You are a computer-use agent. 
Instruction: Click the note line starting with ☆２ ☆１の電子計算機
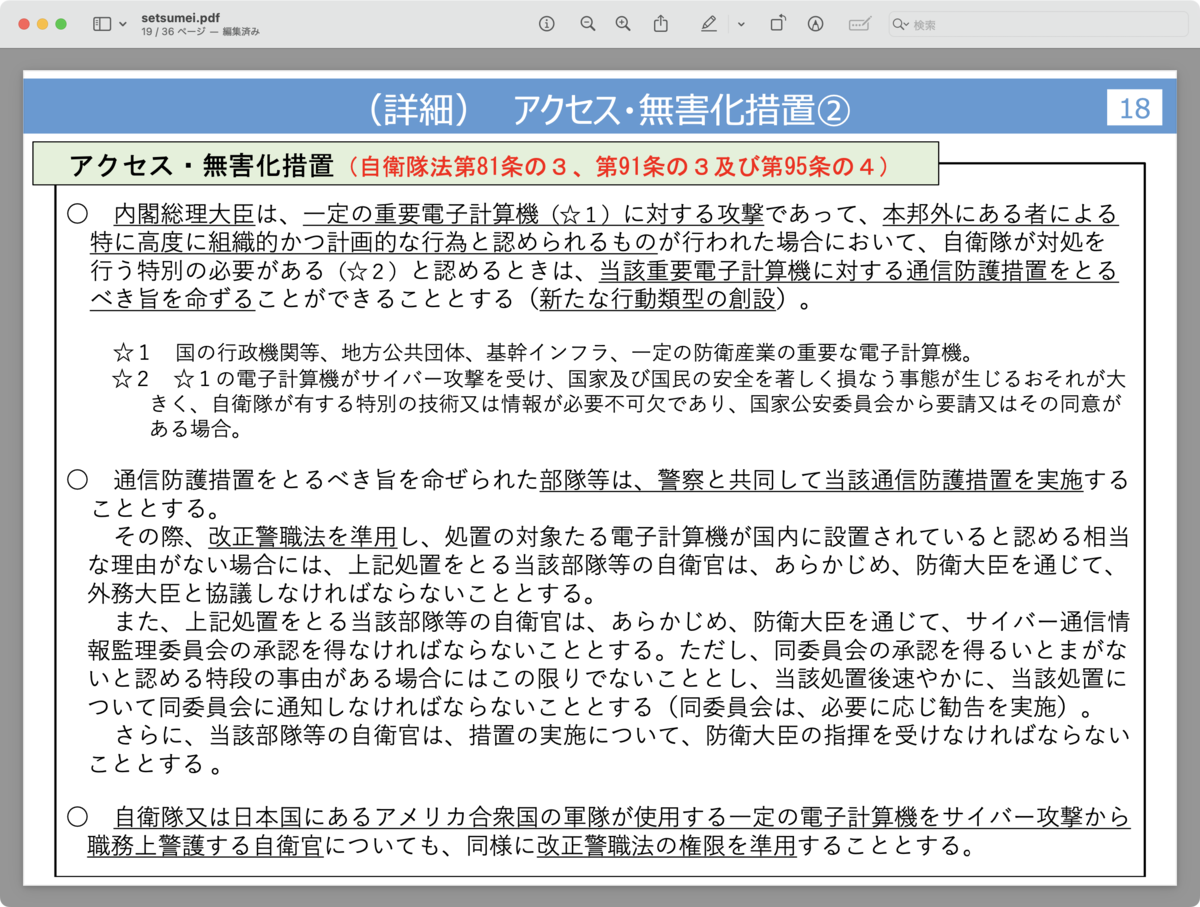point(620,380)
